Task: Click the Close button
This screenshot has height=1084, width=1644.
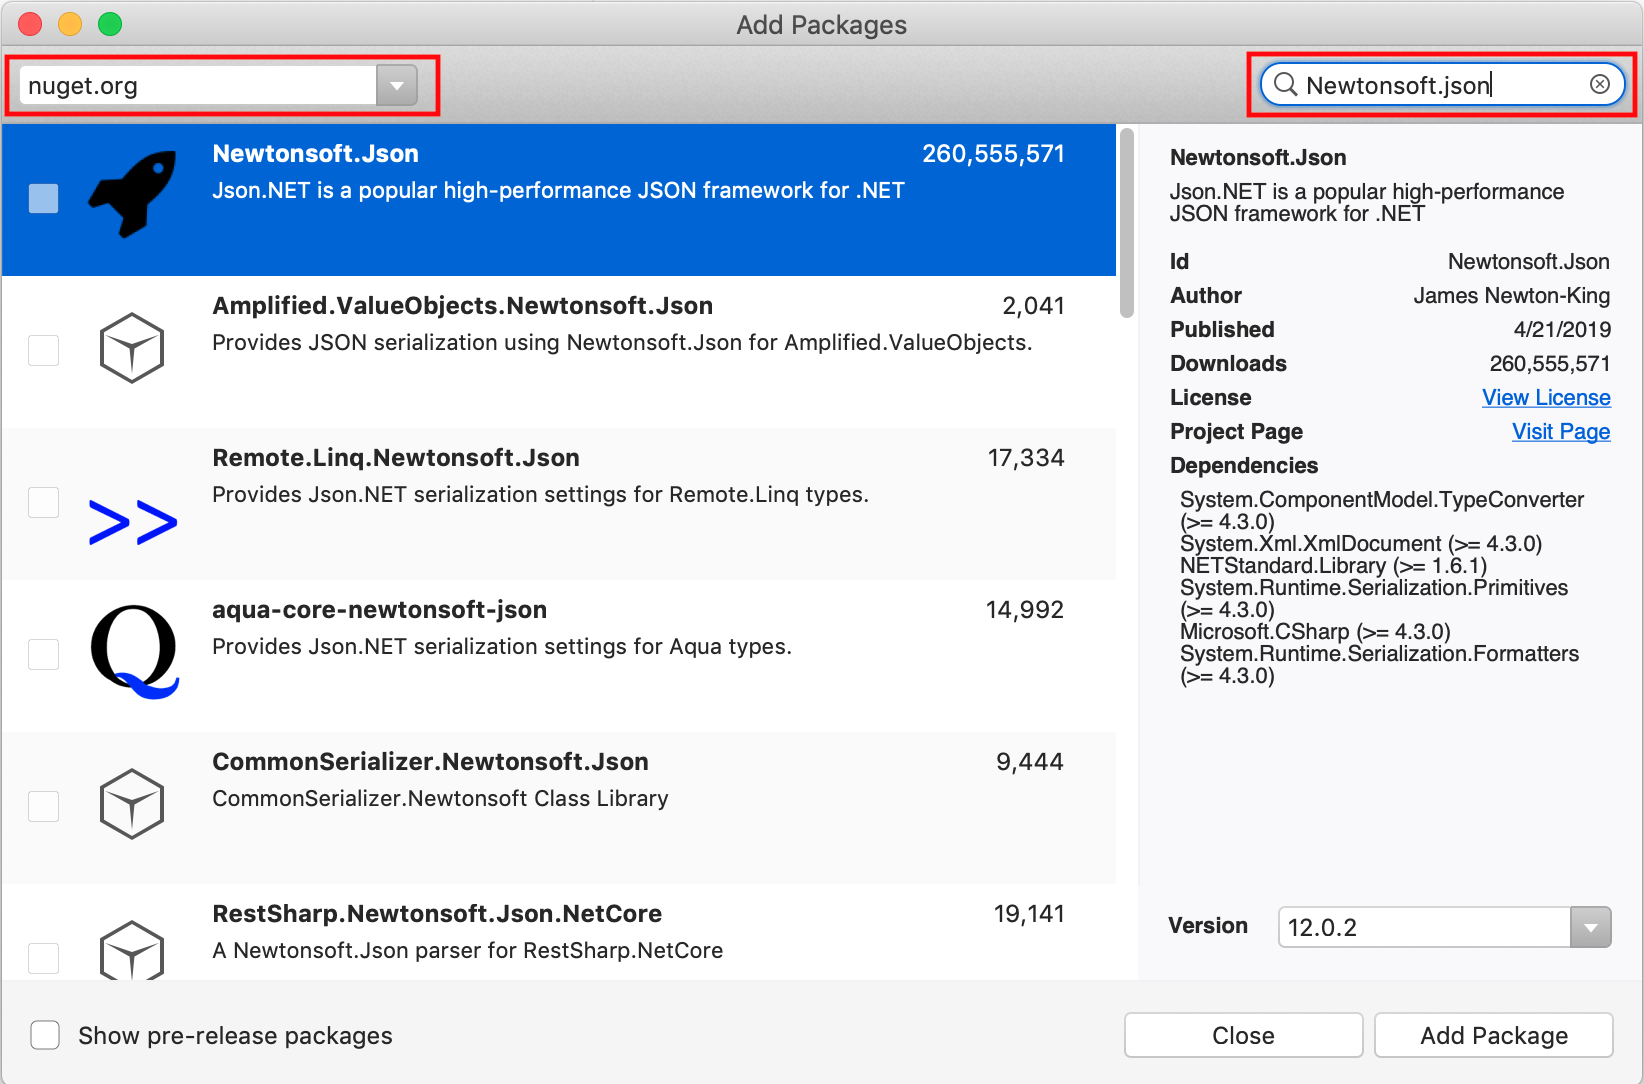Action: pyautogui.click(x=1242, y=1035)
